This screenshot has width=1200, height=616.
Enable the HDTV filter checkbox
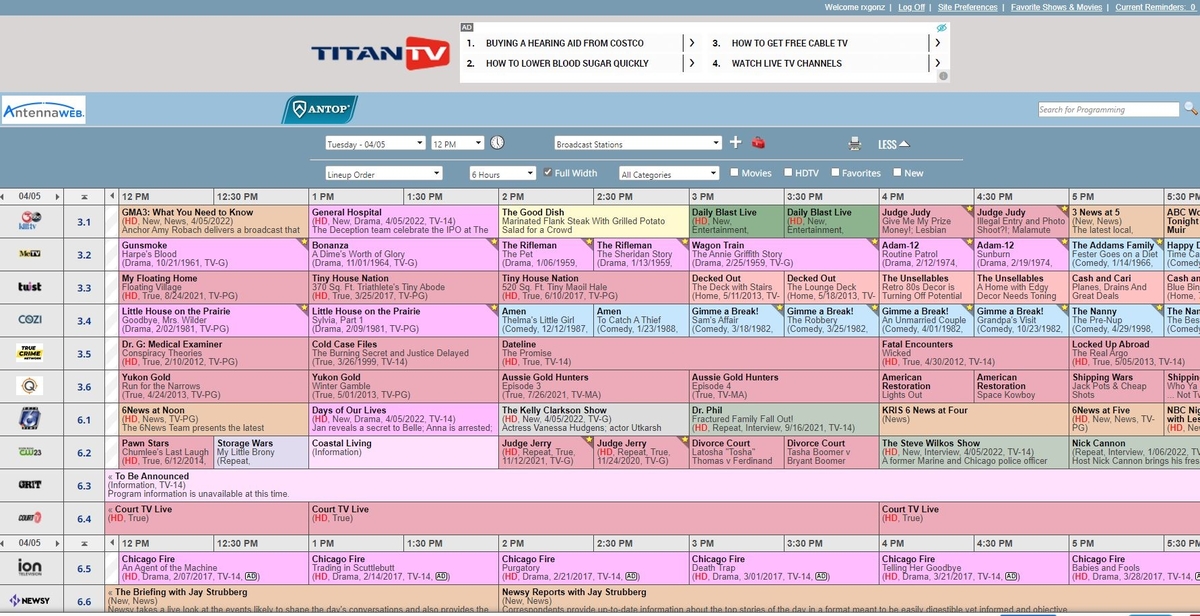(x=788, y=172)
